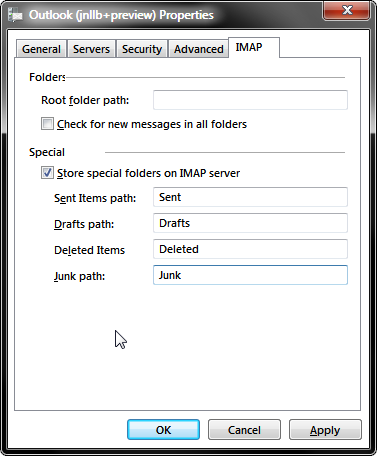The image size is (377, 456).
Task: Enable Check for new messages in all folders
Action: [47, 124]
